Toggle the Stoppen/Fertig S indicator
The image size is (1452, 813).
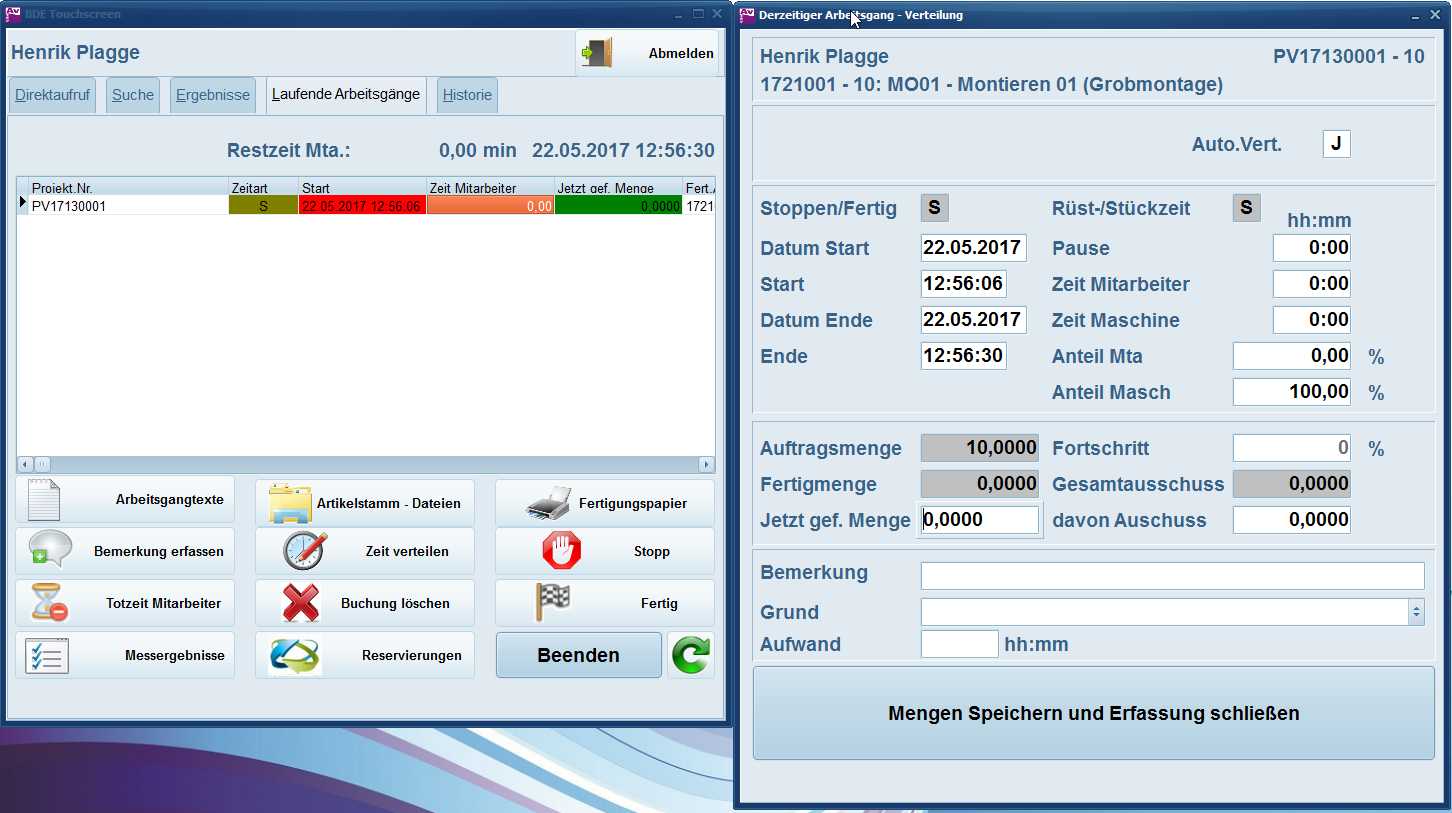(x=934, y=208)
